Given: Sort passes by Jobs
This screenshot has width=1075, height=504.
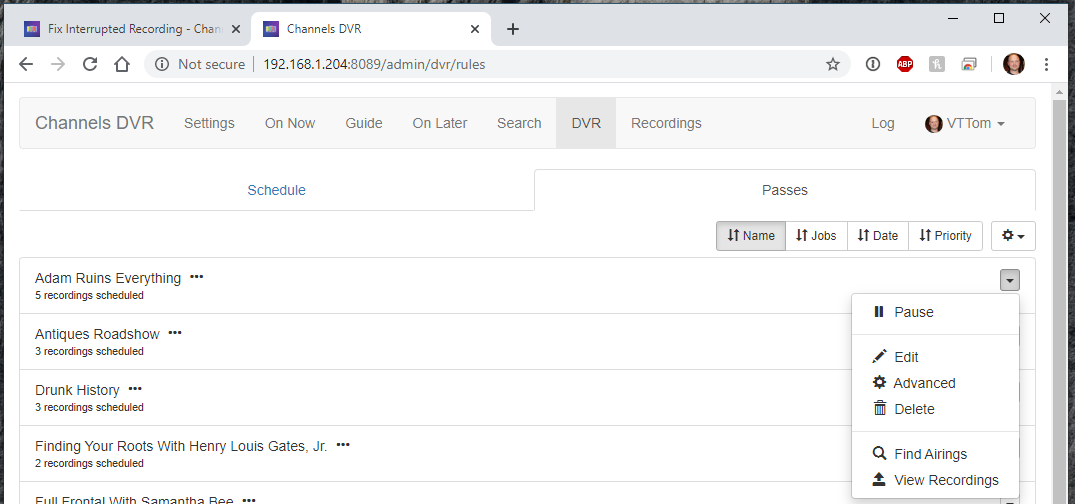Looking at the screenshot, I should point(816,236).
